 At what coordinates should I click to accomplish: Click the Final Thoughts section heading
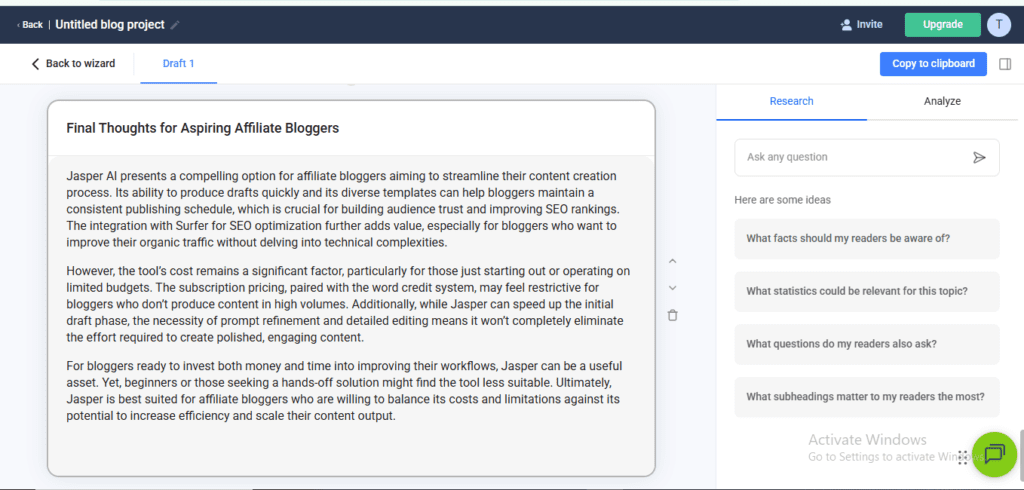pyautogui.click(x=202, y=128)
